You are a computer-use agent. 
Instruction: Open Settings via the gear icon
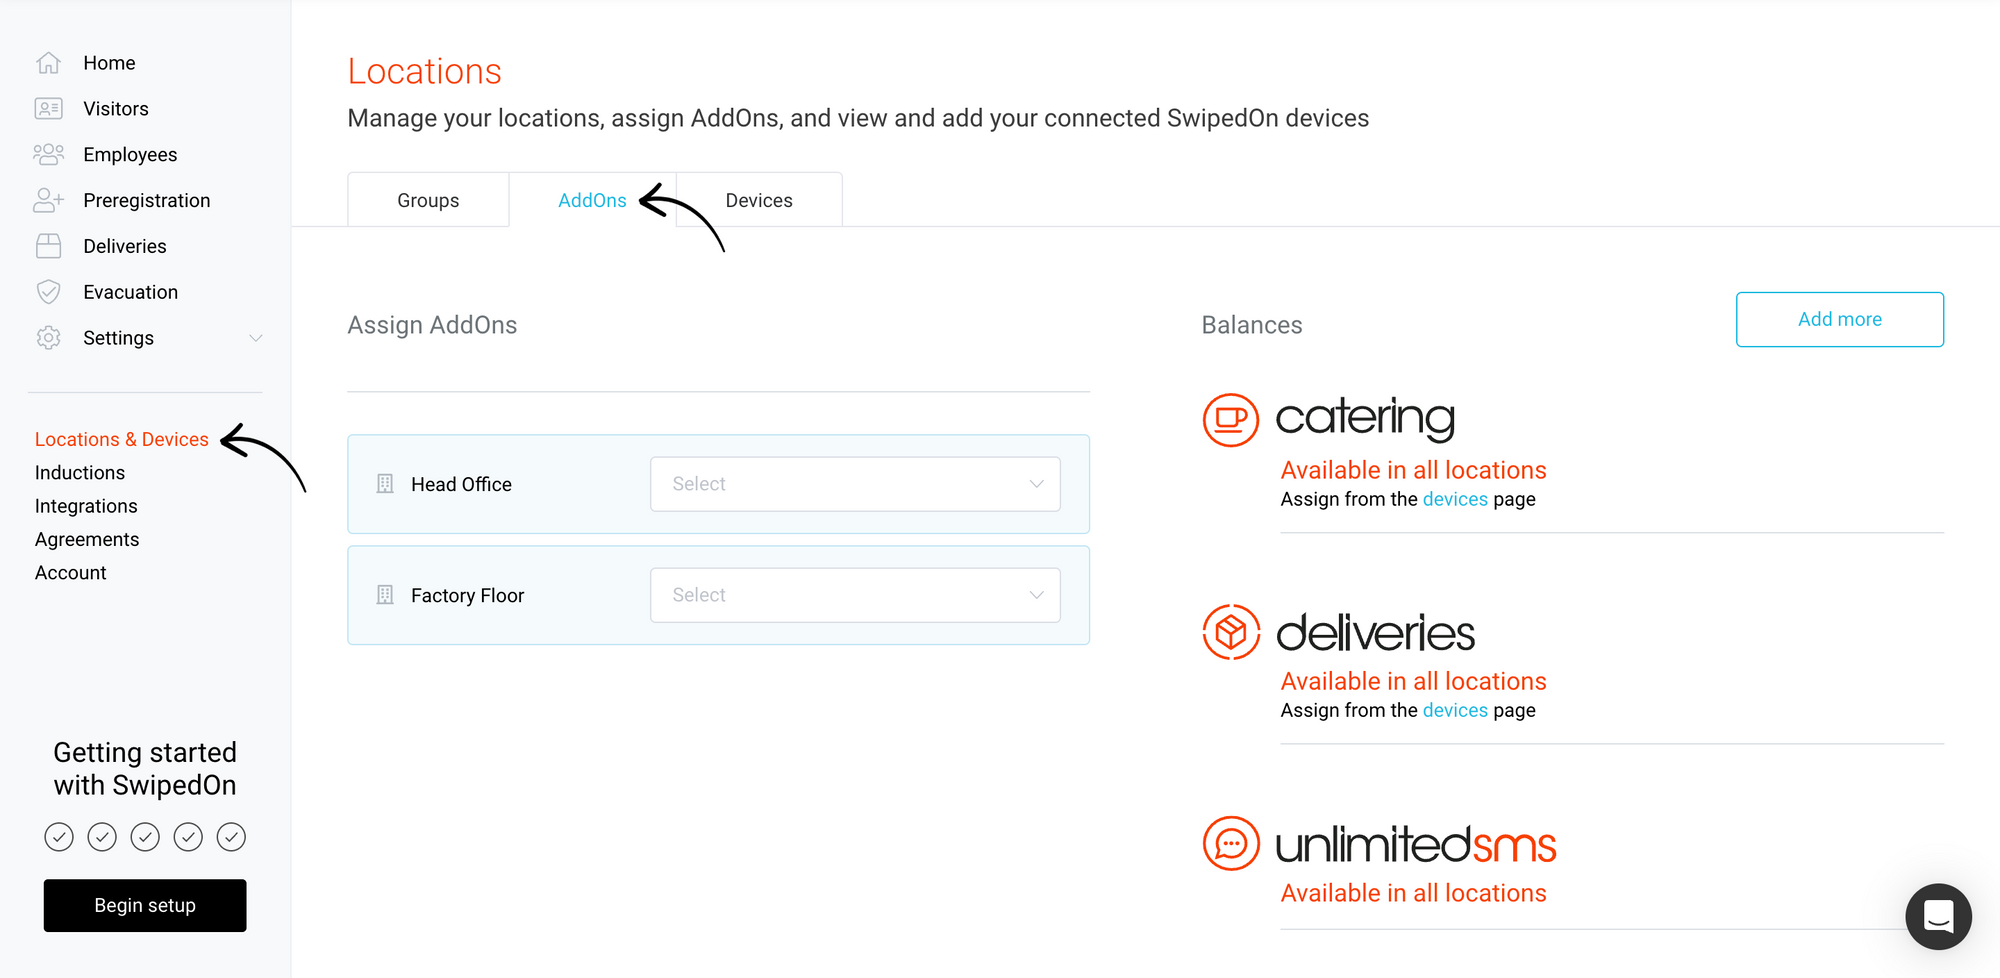(x=48, y=337)
